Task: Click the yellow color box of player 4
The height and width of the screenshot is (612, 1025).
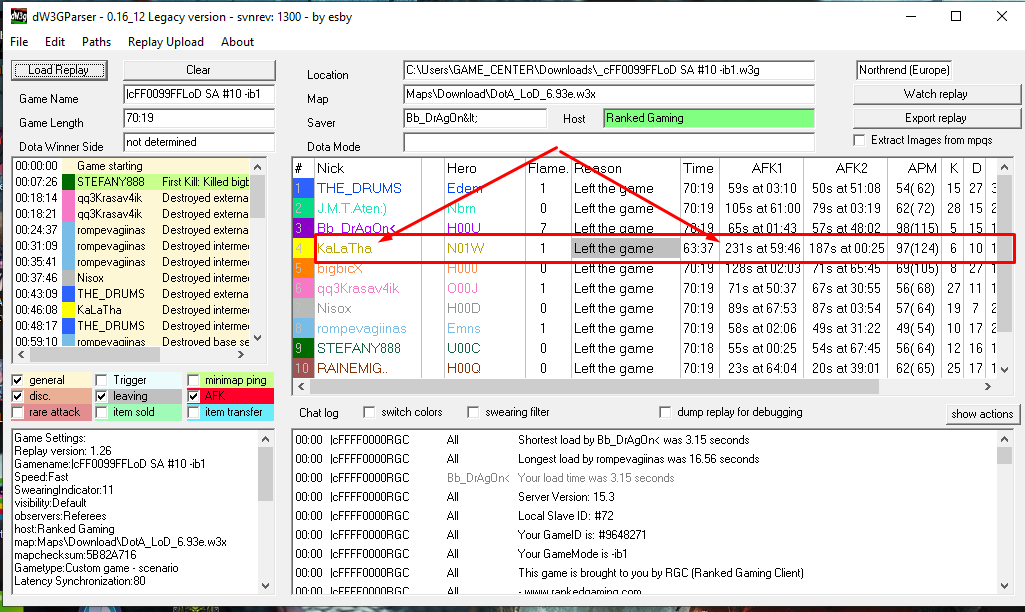Action: (303, 248)
